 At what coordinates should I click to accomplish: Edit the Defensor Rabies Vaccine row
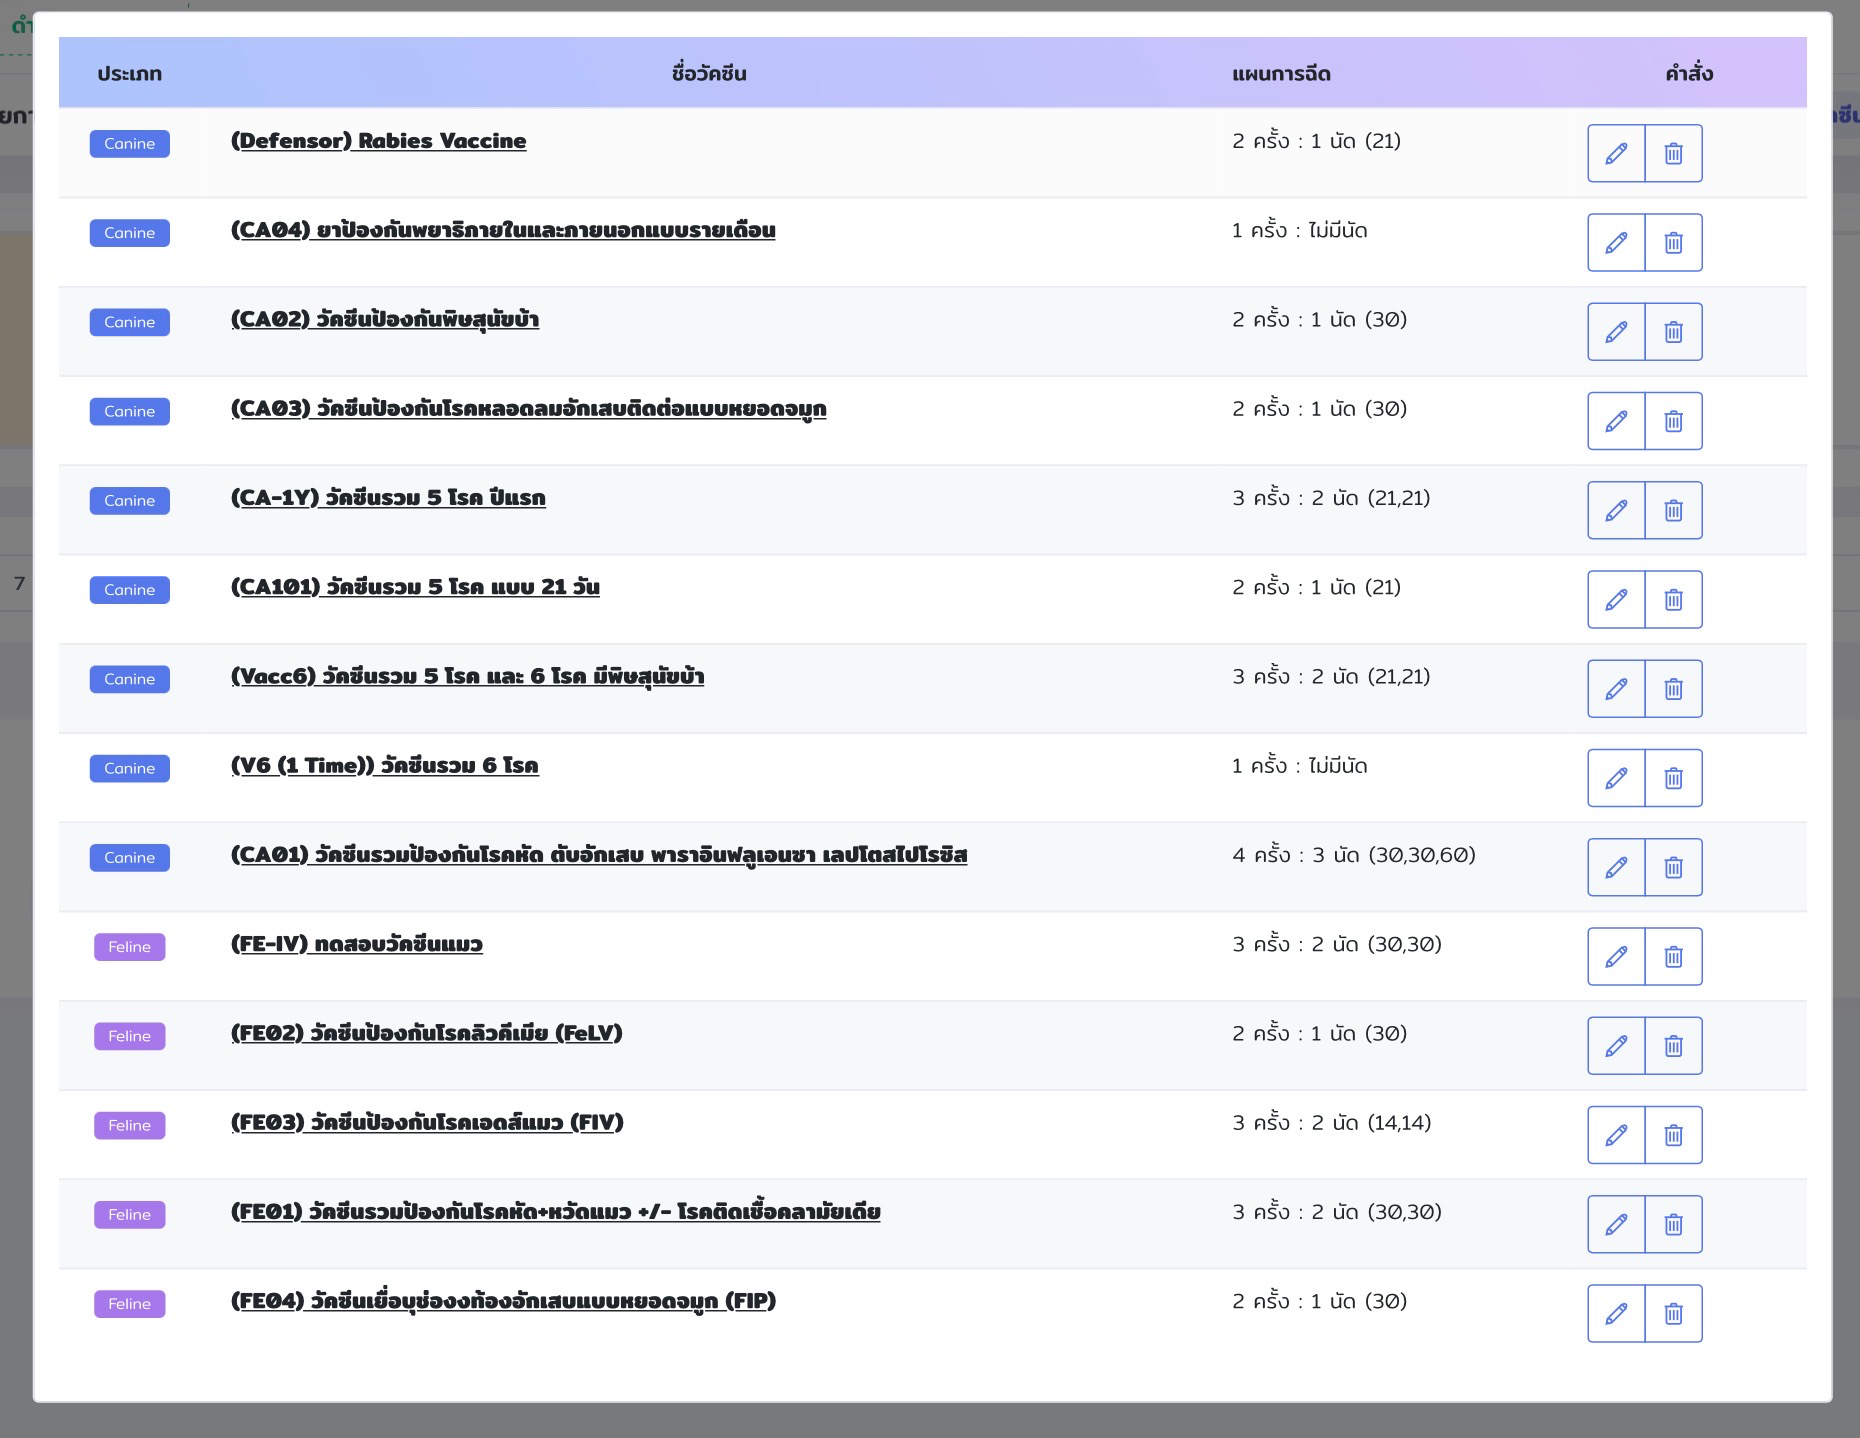[1616, 153]
